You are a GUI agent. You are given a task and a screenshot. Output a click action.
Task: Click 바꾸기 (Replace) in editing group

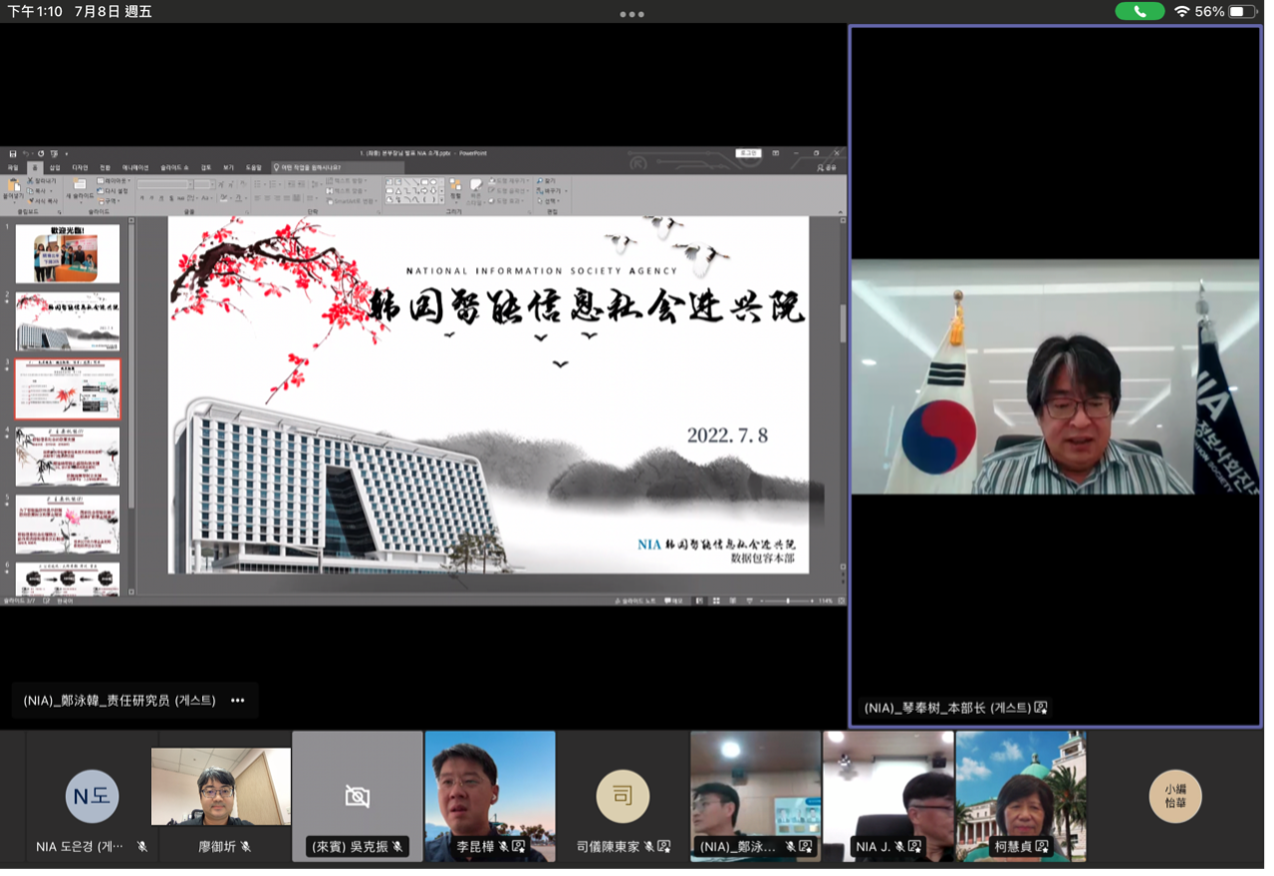(551, 191)
